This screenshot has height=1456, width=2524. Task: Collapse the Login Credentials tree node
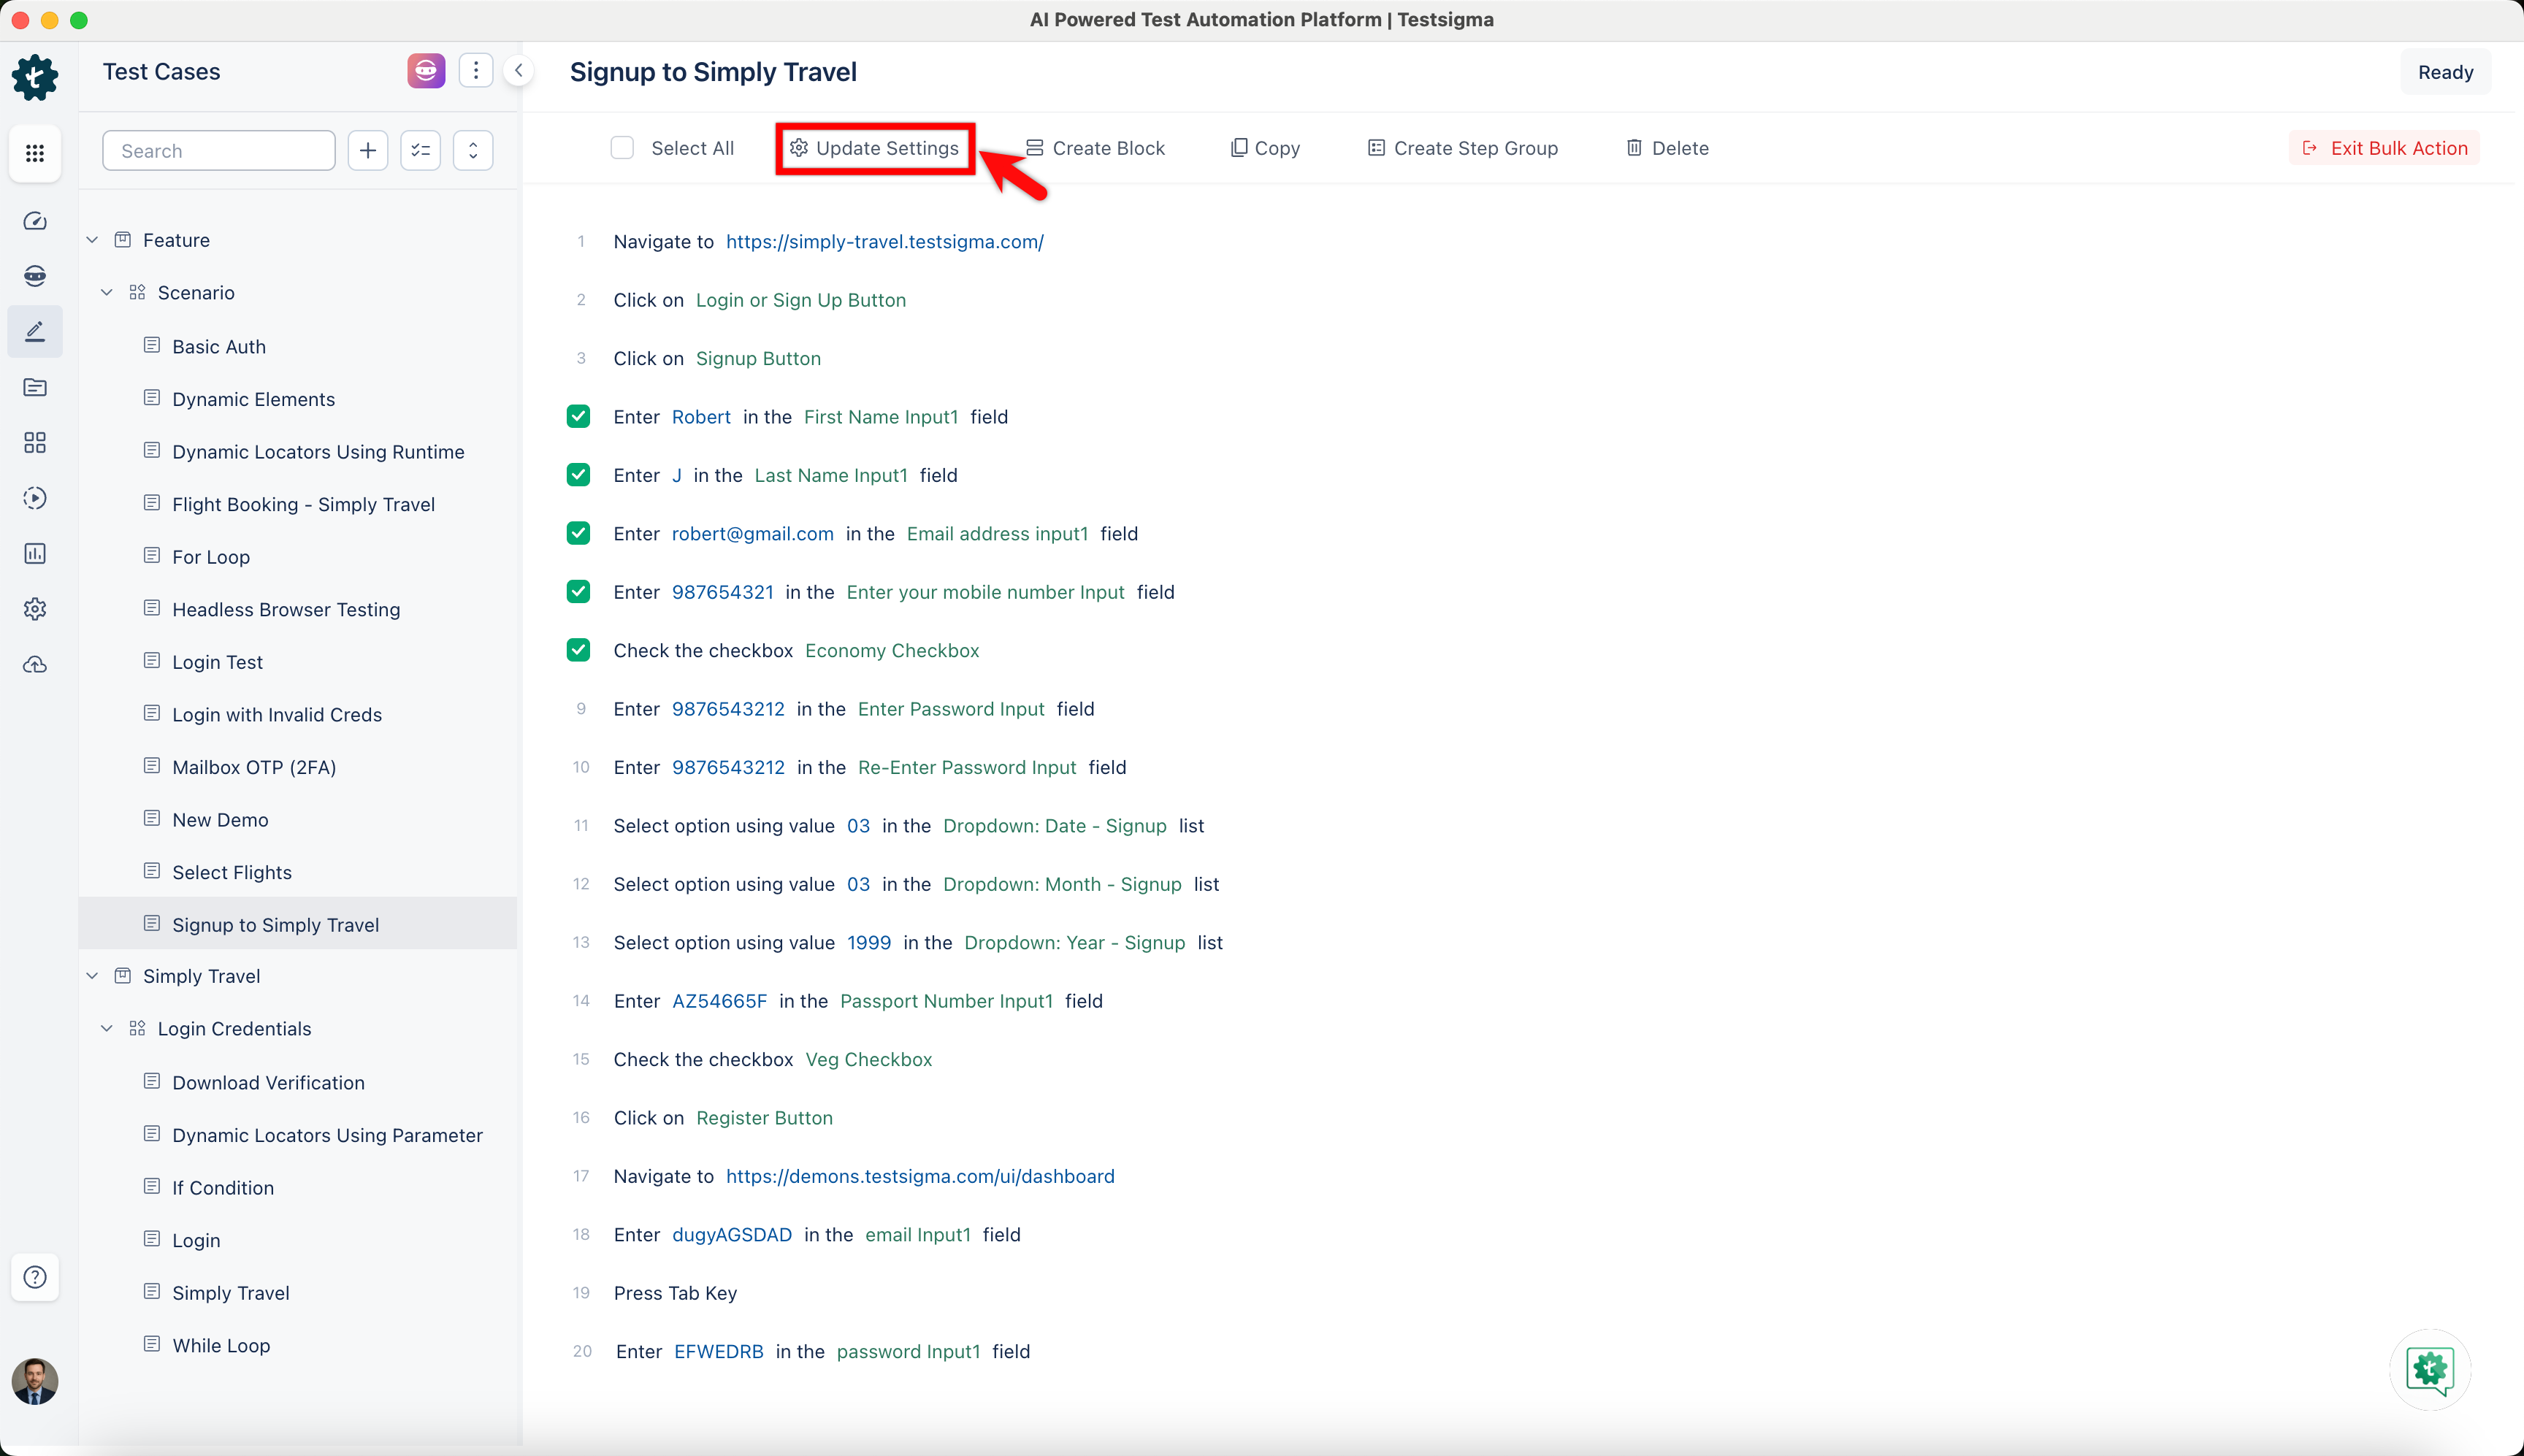click(107, 1029)
